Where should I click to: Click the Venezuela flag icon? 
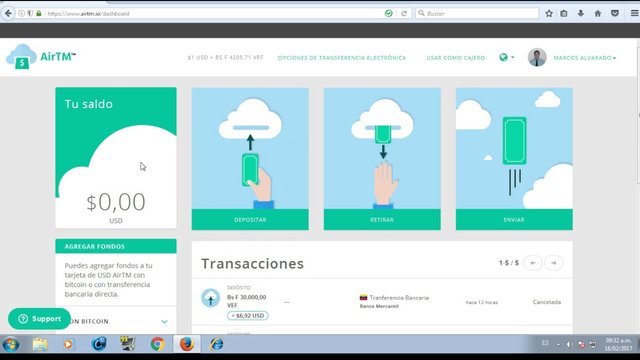363,298
